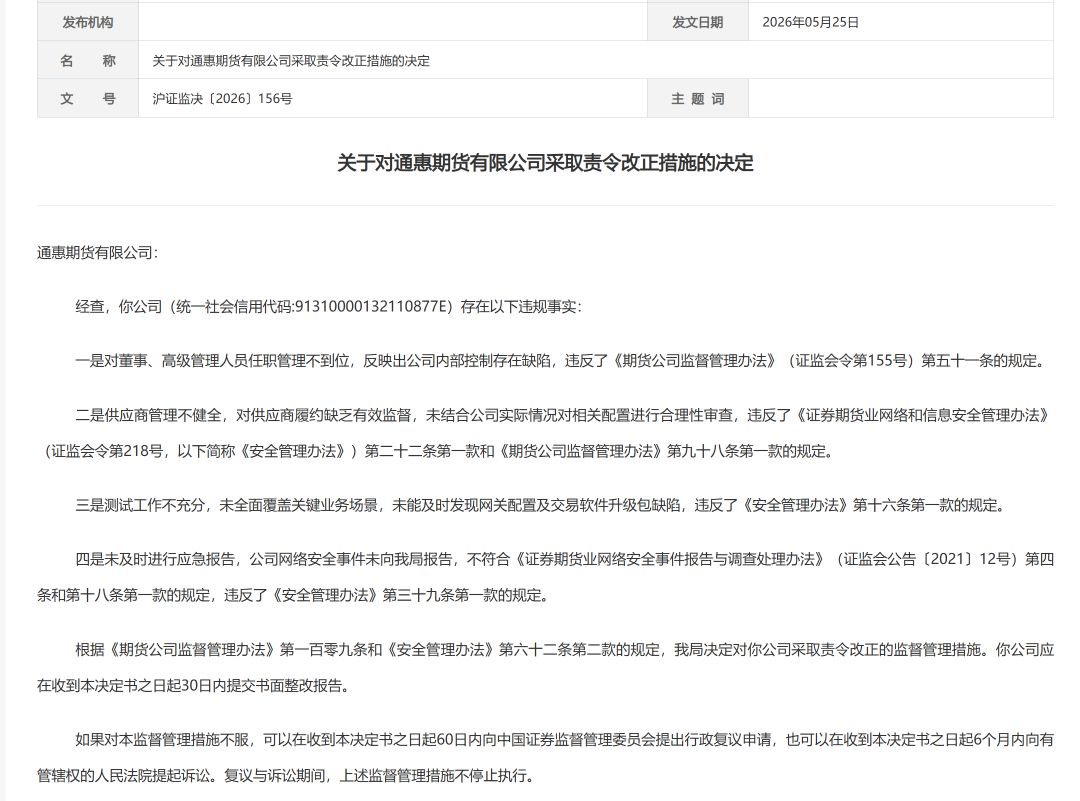Select the date 2026年05月25日

coord(810,22)
